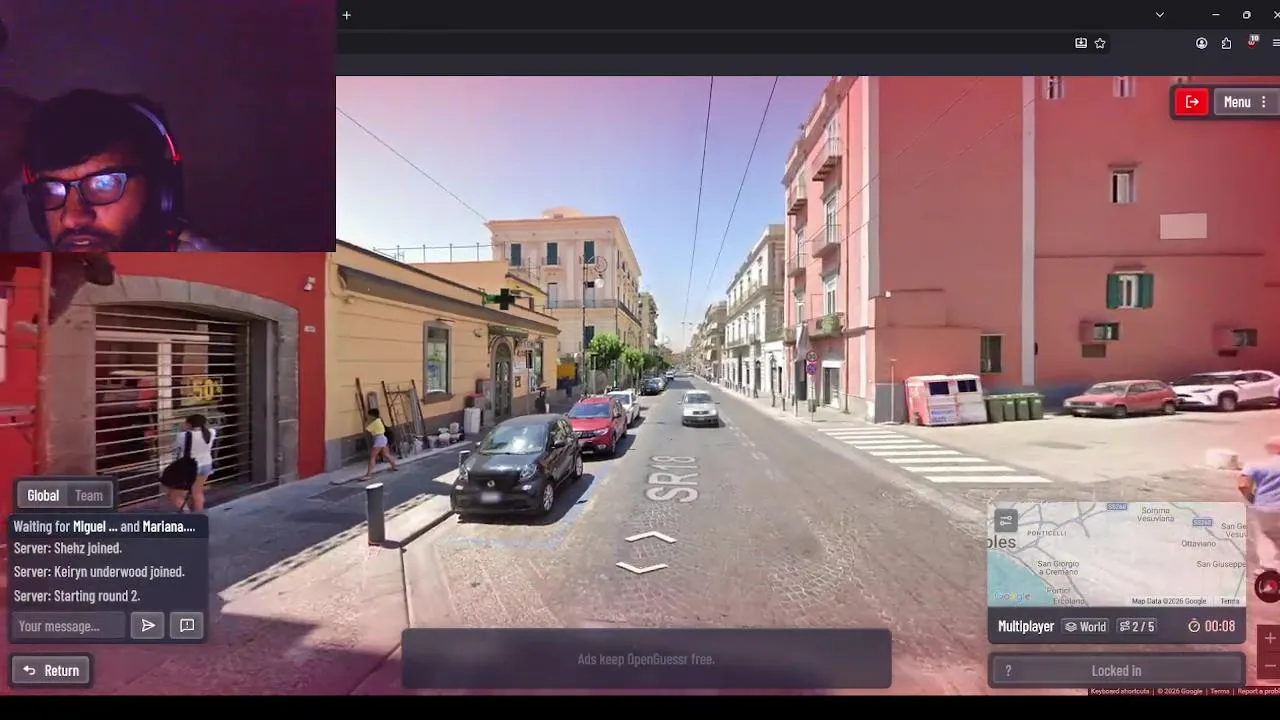Click Report a problem link
This screenshot has width=1280, height=720.
pyautogui.click(x=1258, y=691)
